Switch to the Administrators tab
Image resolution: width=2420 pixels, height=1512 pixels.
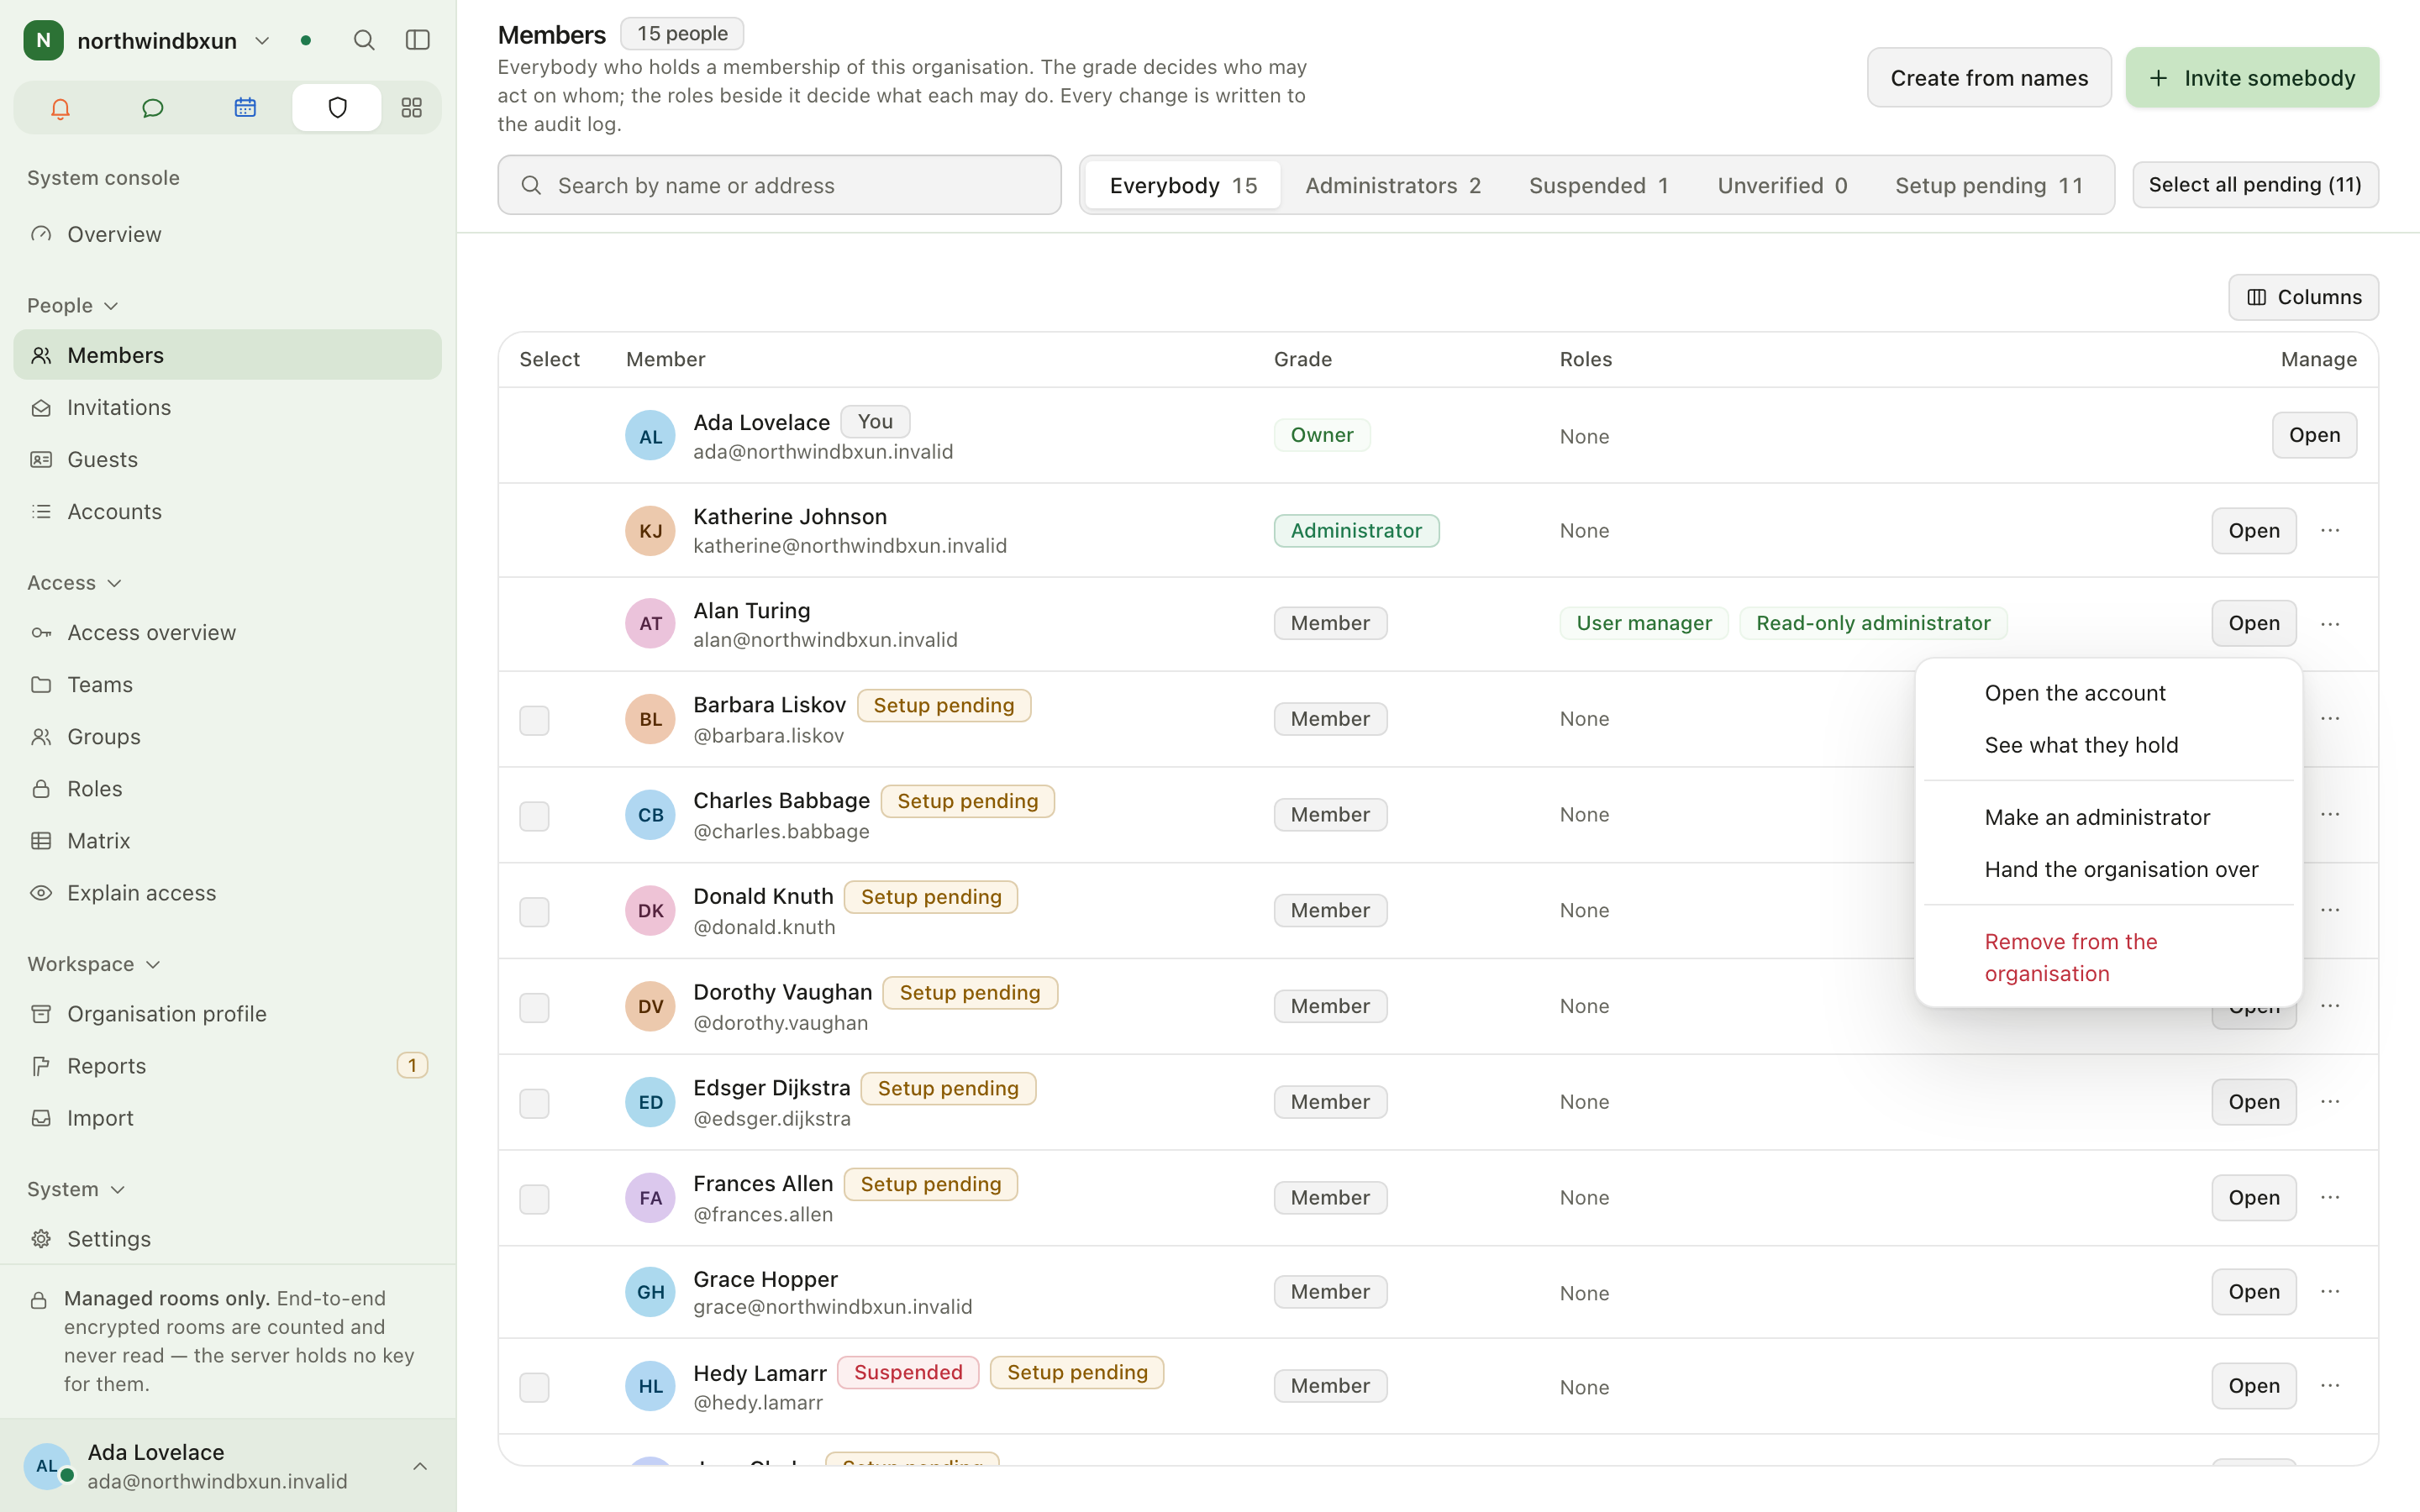click(x=1392, y=185)
